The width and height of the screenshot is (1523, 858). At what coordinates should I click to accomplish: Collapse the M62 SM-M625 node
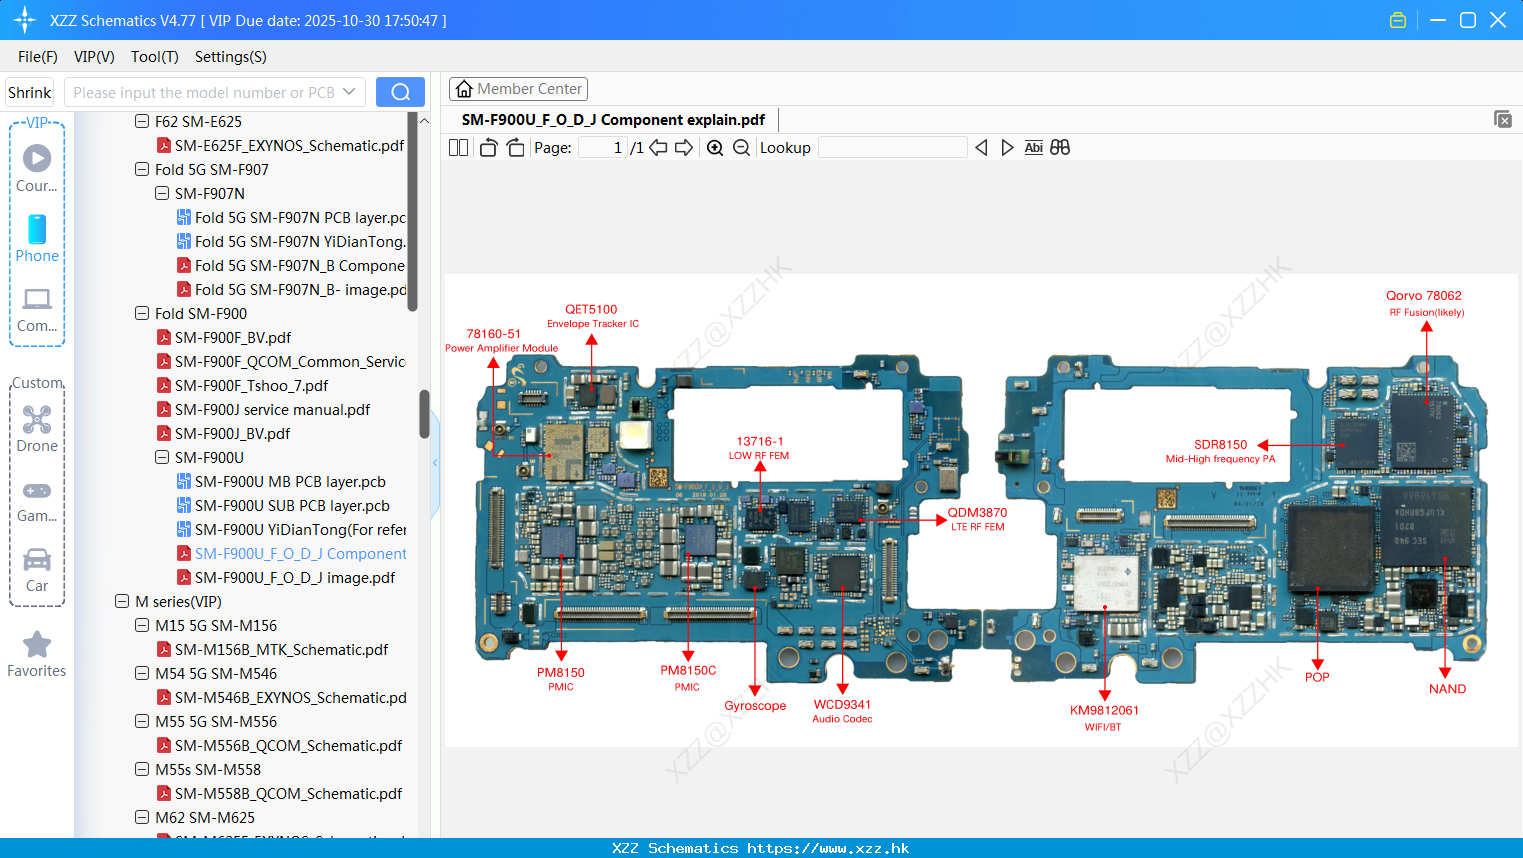click(x=141, y=818)
